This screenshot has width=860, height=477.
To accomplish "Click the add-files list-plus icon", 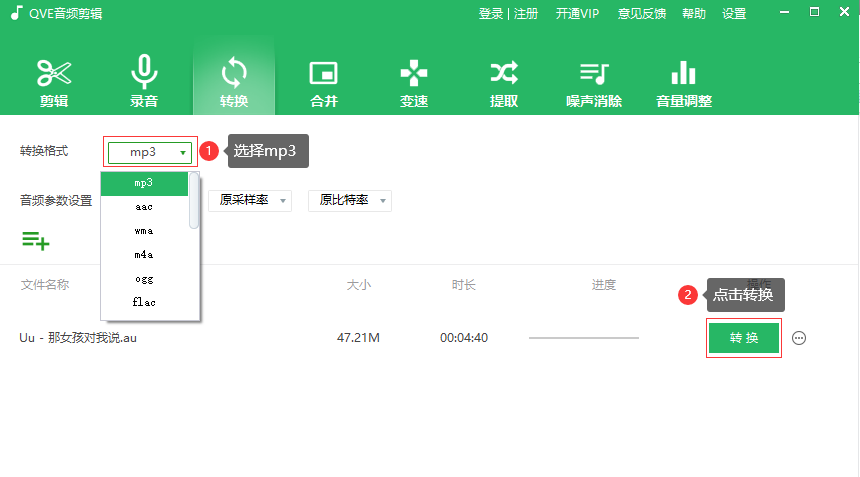I will pos(36,241).
